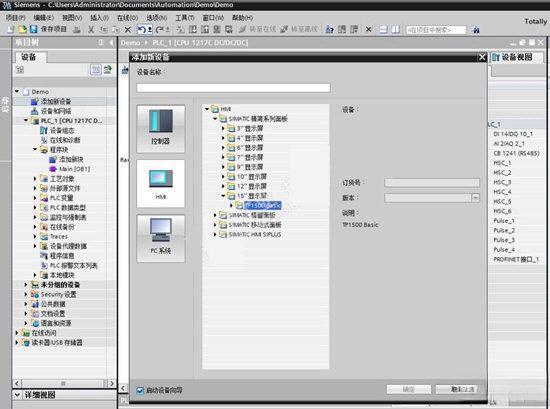This screenshot has height=409, width=550.
Task: Click the delete X icon beside paste
Action: 128,30
